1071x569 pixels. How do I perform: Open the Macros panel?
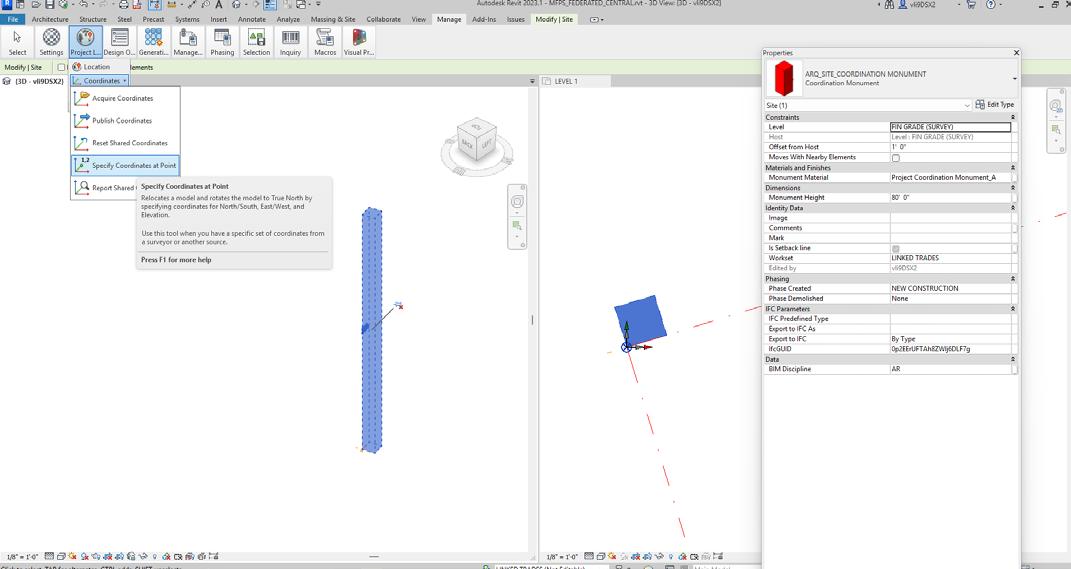(x=325, y=42)
